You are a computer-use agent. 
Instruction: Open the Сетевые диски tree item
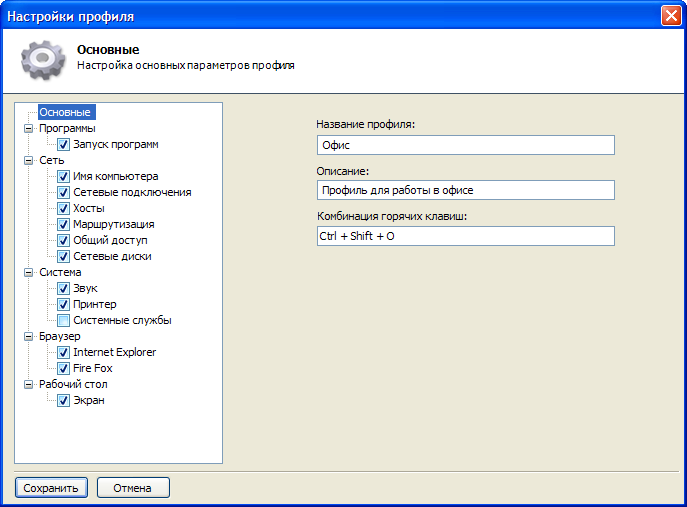tap(112, 256)
